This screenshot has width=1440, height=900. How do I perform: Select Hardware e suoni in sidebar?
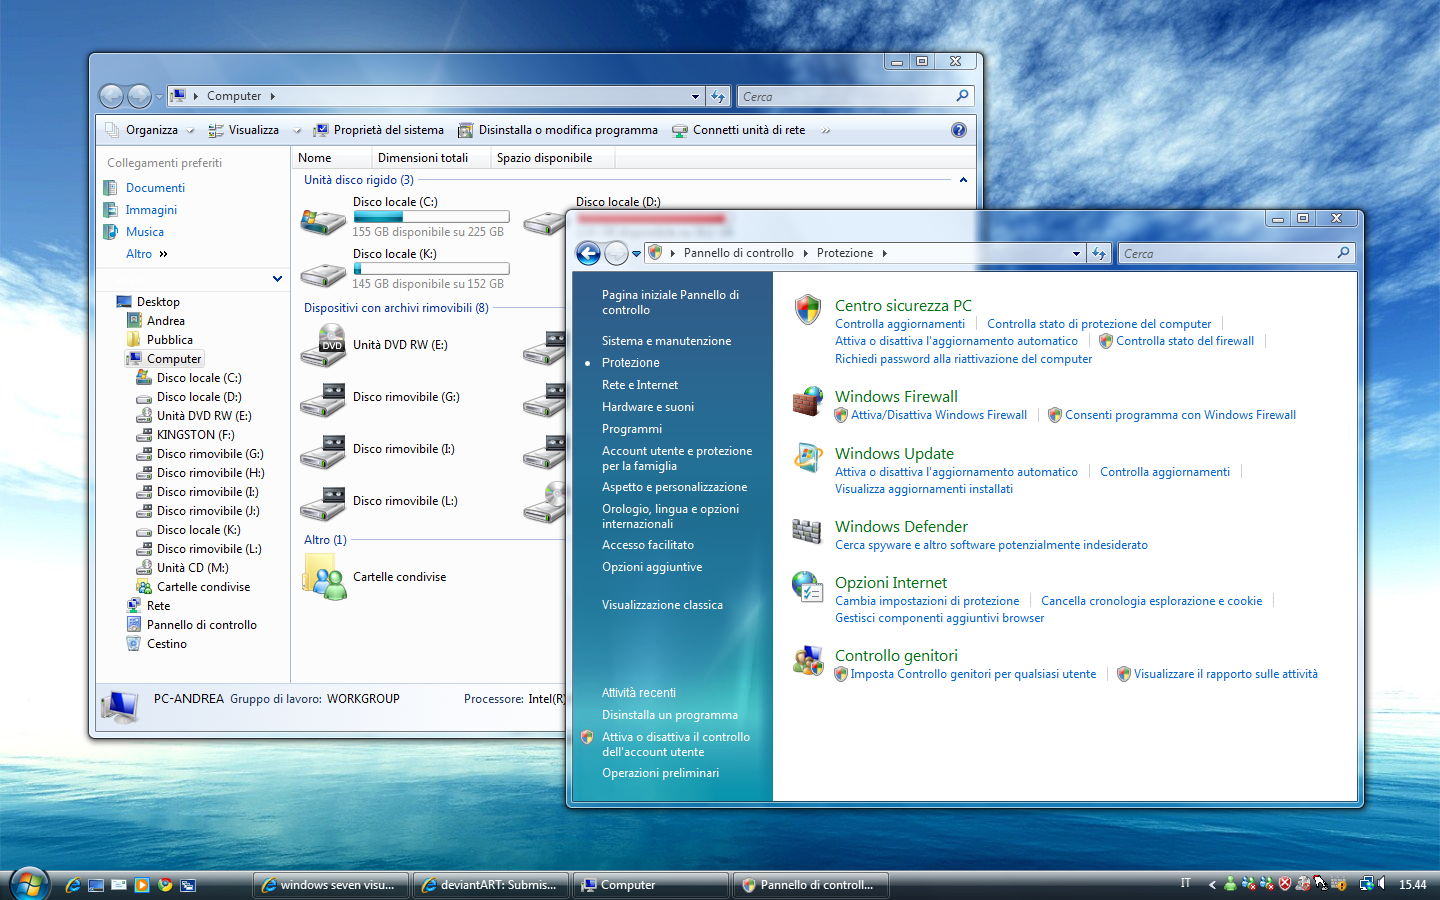pyautogui.click(x=648, y=407)
